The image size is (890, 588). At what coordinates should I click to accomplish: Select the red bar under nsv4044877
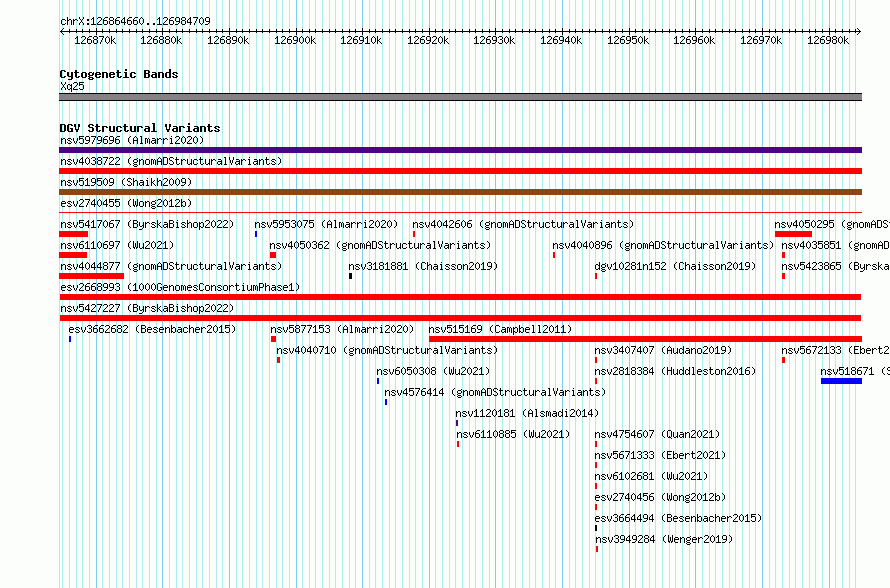click(x=91, y=276)
